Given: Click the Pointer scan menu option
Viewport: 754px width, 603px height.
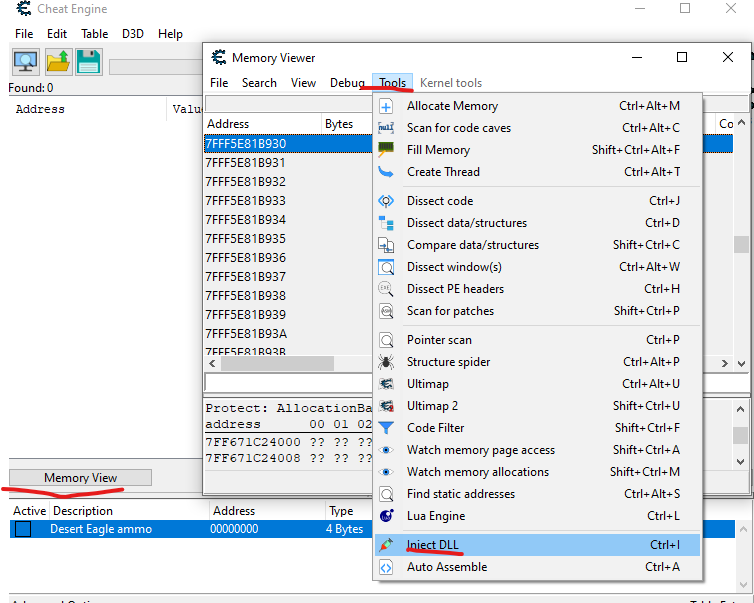Looking at the screenshot, I should (x=439, y=340).
